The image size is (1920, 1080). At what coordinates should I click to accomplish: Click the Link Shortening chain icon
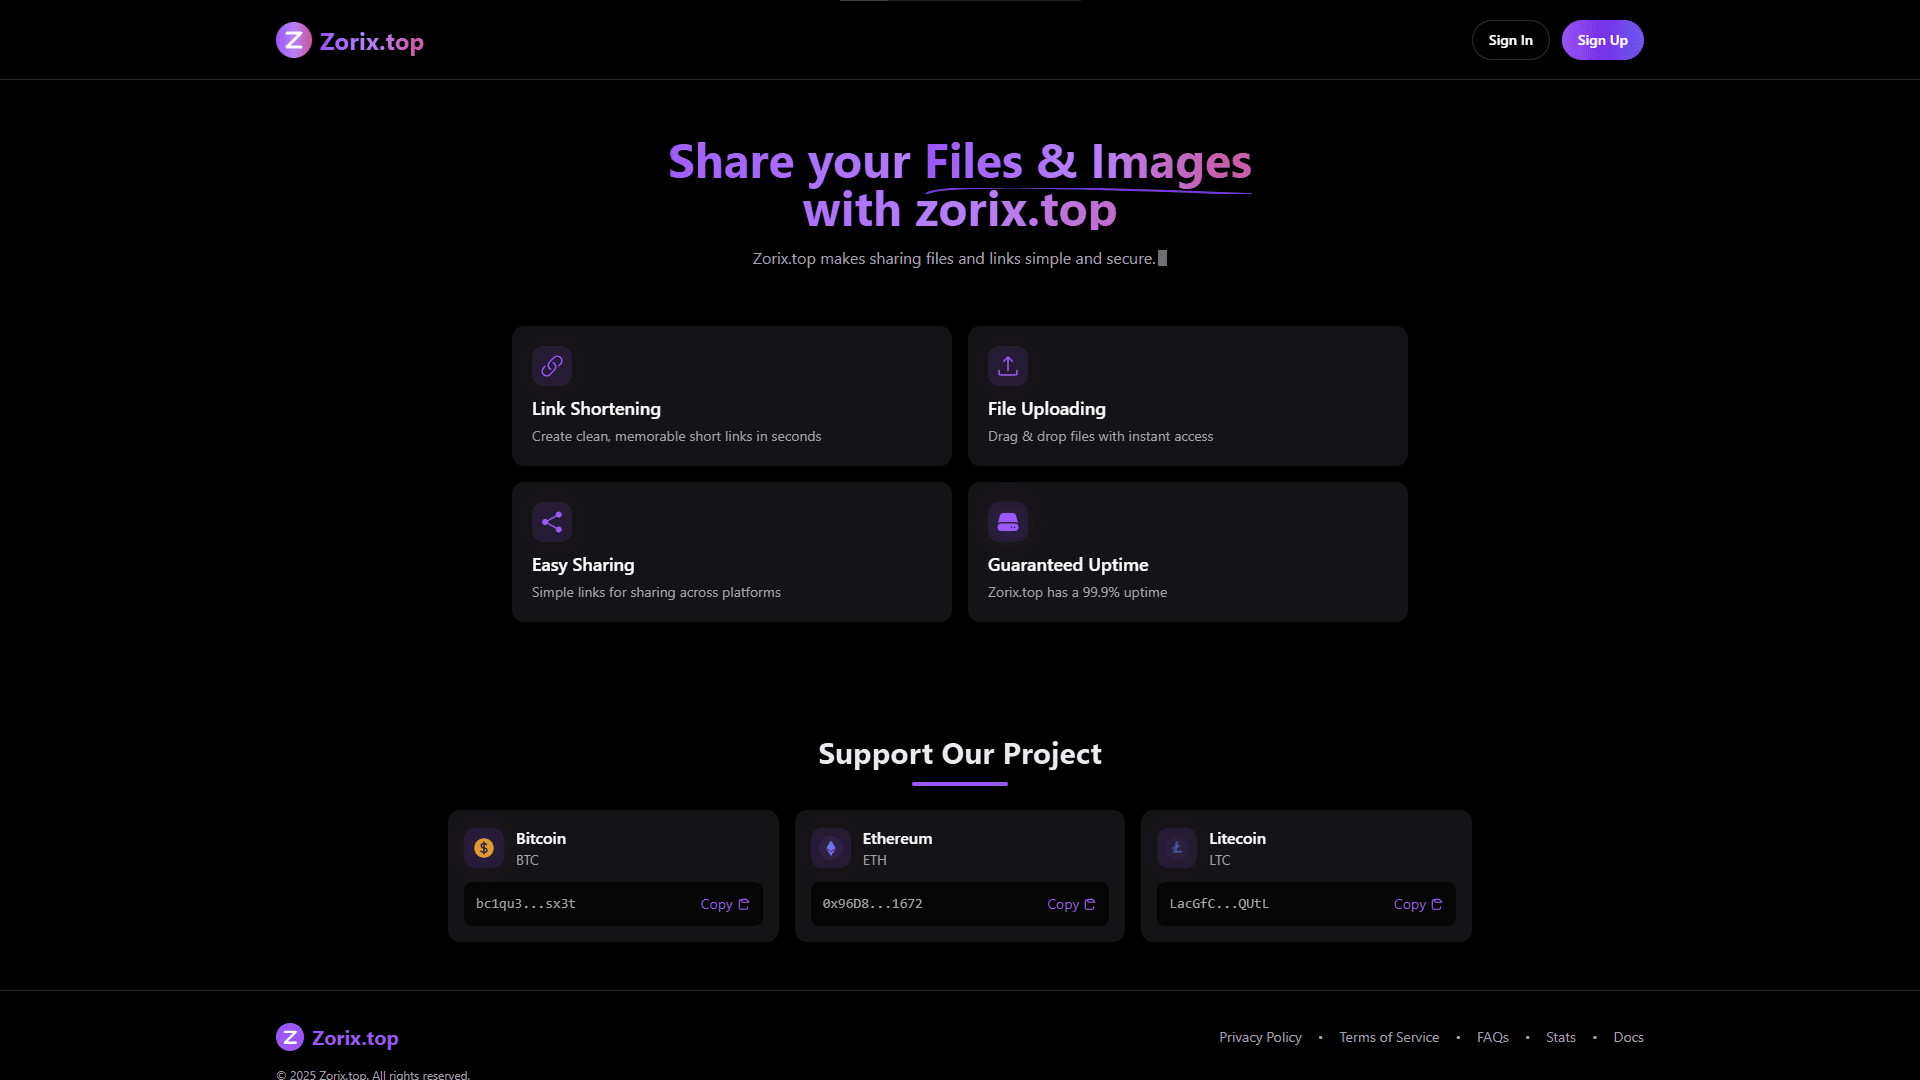551,366
